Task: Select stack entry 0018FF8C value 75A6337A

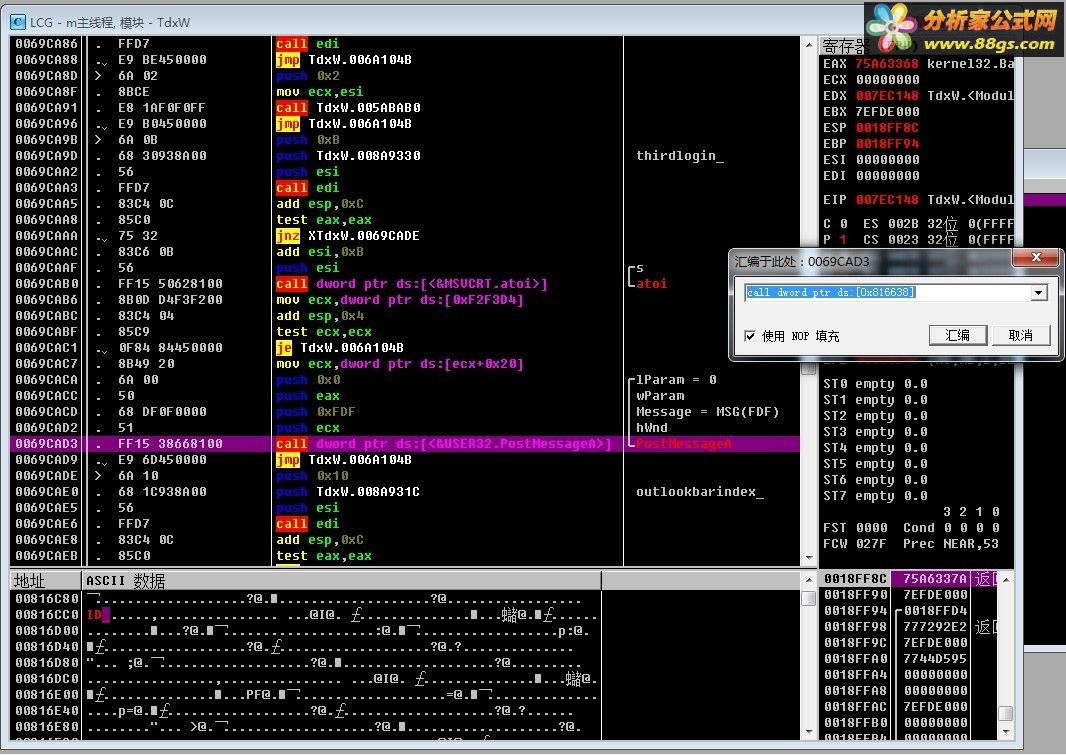Action: (935, 579)
